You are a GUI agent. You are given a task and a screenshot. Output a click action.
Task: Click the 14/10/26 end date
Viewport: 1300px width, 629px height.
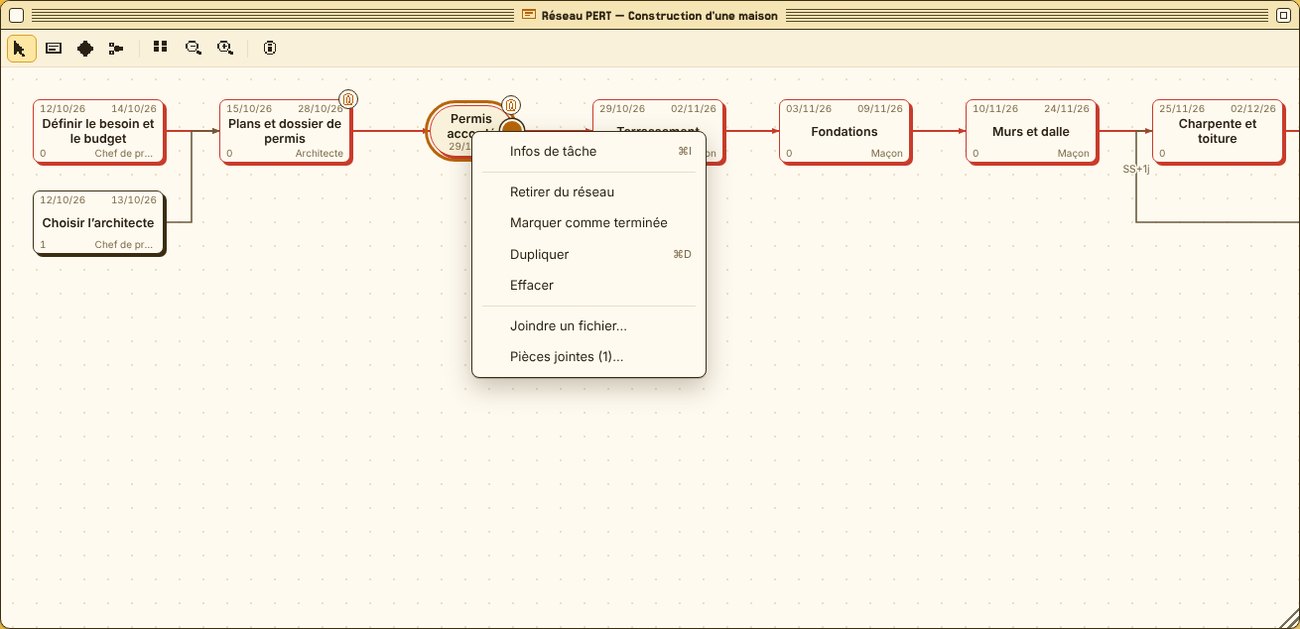point(134,109)
